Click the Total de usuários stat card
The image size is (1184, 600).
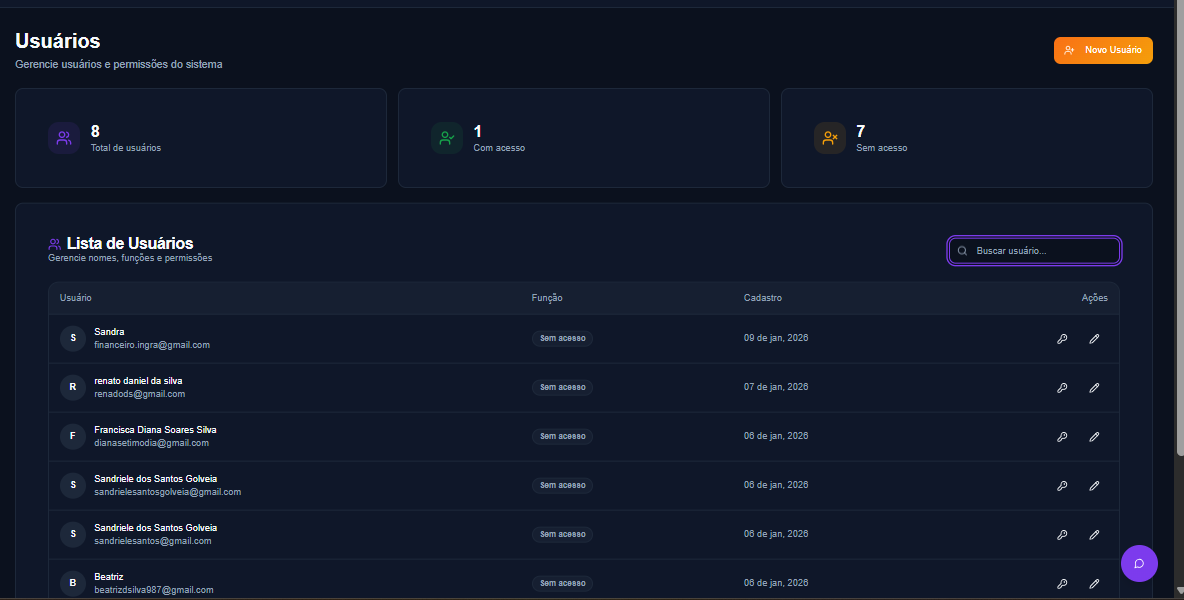[x=201, y=138]
